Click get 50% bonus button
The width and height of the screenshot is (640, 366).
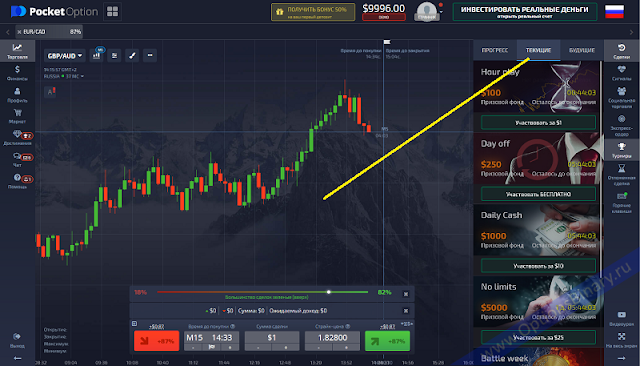coord(313,12)
